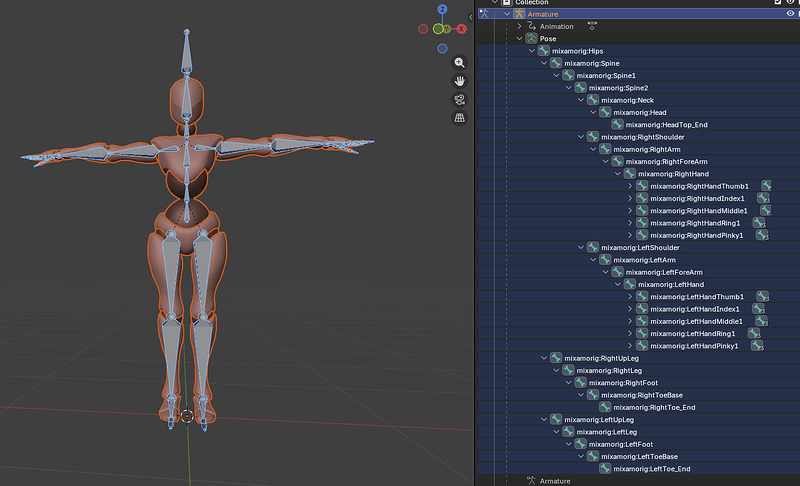800x486 pixels.
Task: Expand the Animation row
Action: tap(519, 26)
